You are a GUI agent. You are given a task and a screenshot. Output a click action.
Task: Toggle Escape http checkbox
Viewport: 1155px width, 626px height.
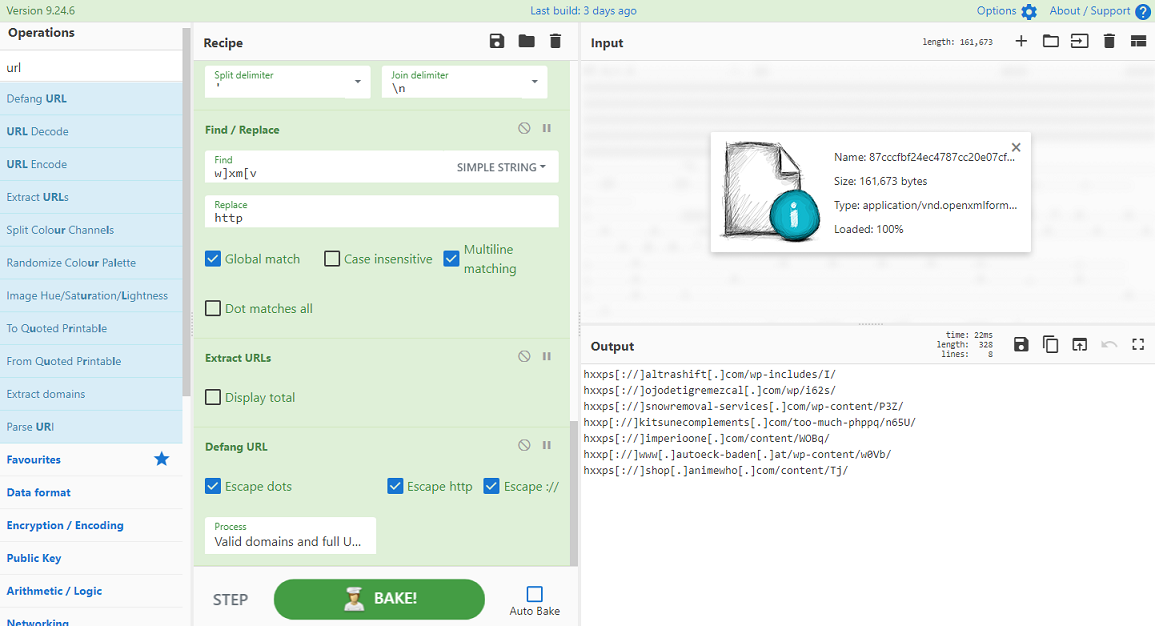396,486
